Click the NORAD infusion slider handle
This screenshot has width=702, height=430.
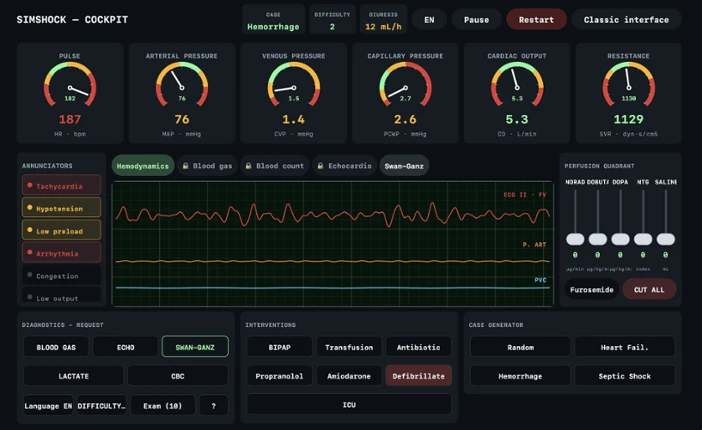coord(575,239)
